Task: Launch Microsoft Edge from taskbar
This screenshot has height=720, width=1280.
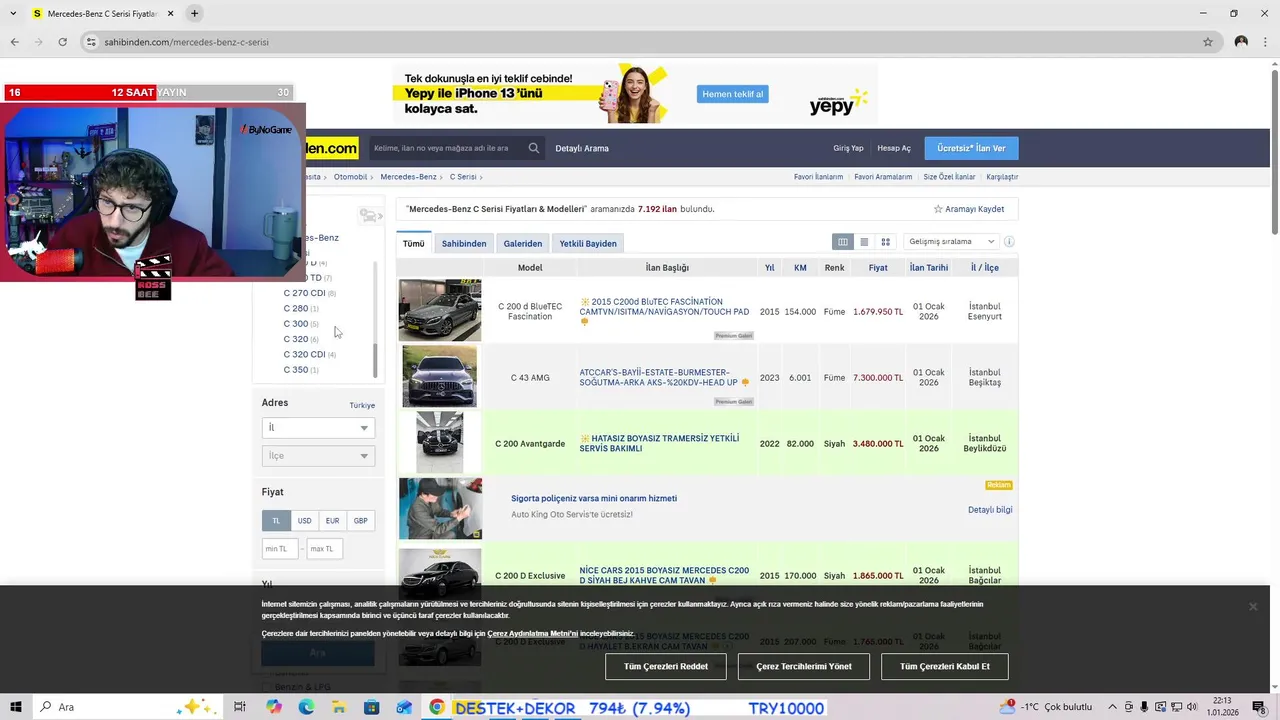Action: click(306, 707)
